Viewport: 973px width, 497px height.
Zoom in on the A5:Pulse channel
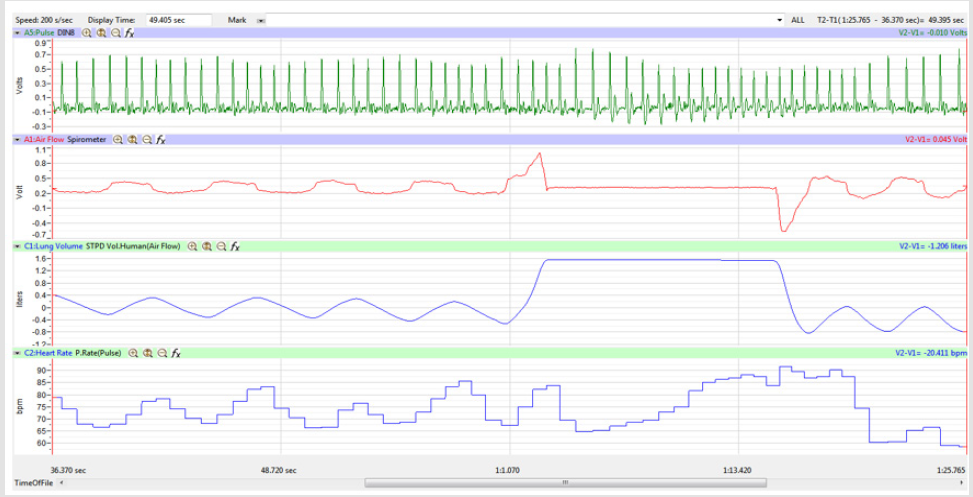87,33
